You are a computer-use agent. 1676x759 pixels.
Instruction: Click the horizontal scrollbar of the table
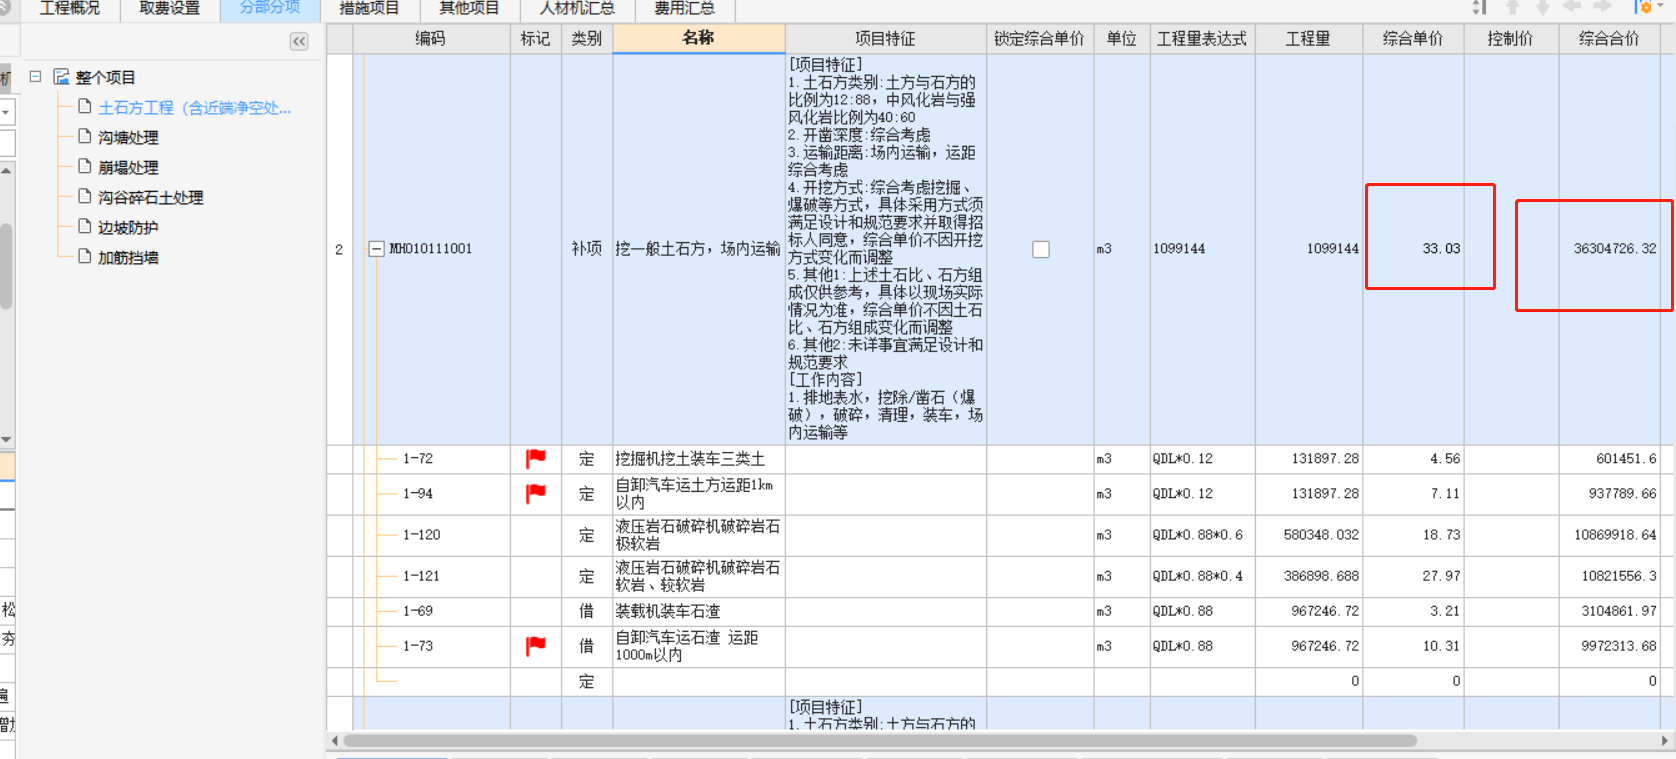click(880, 741)
